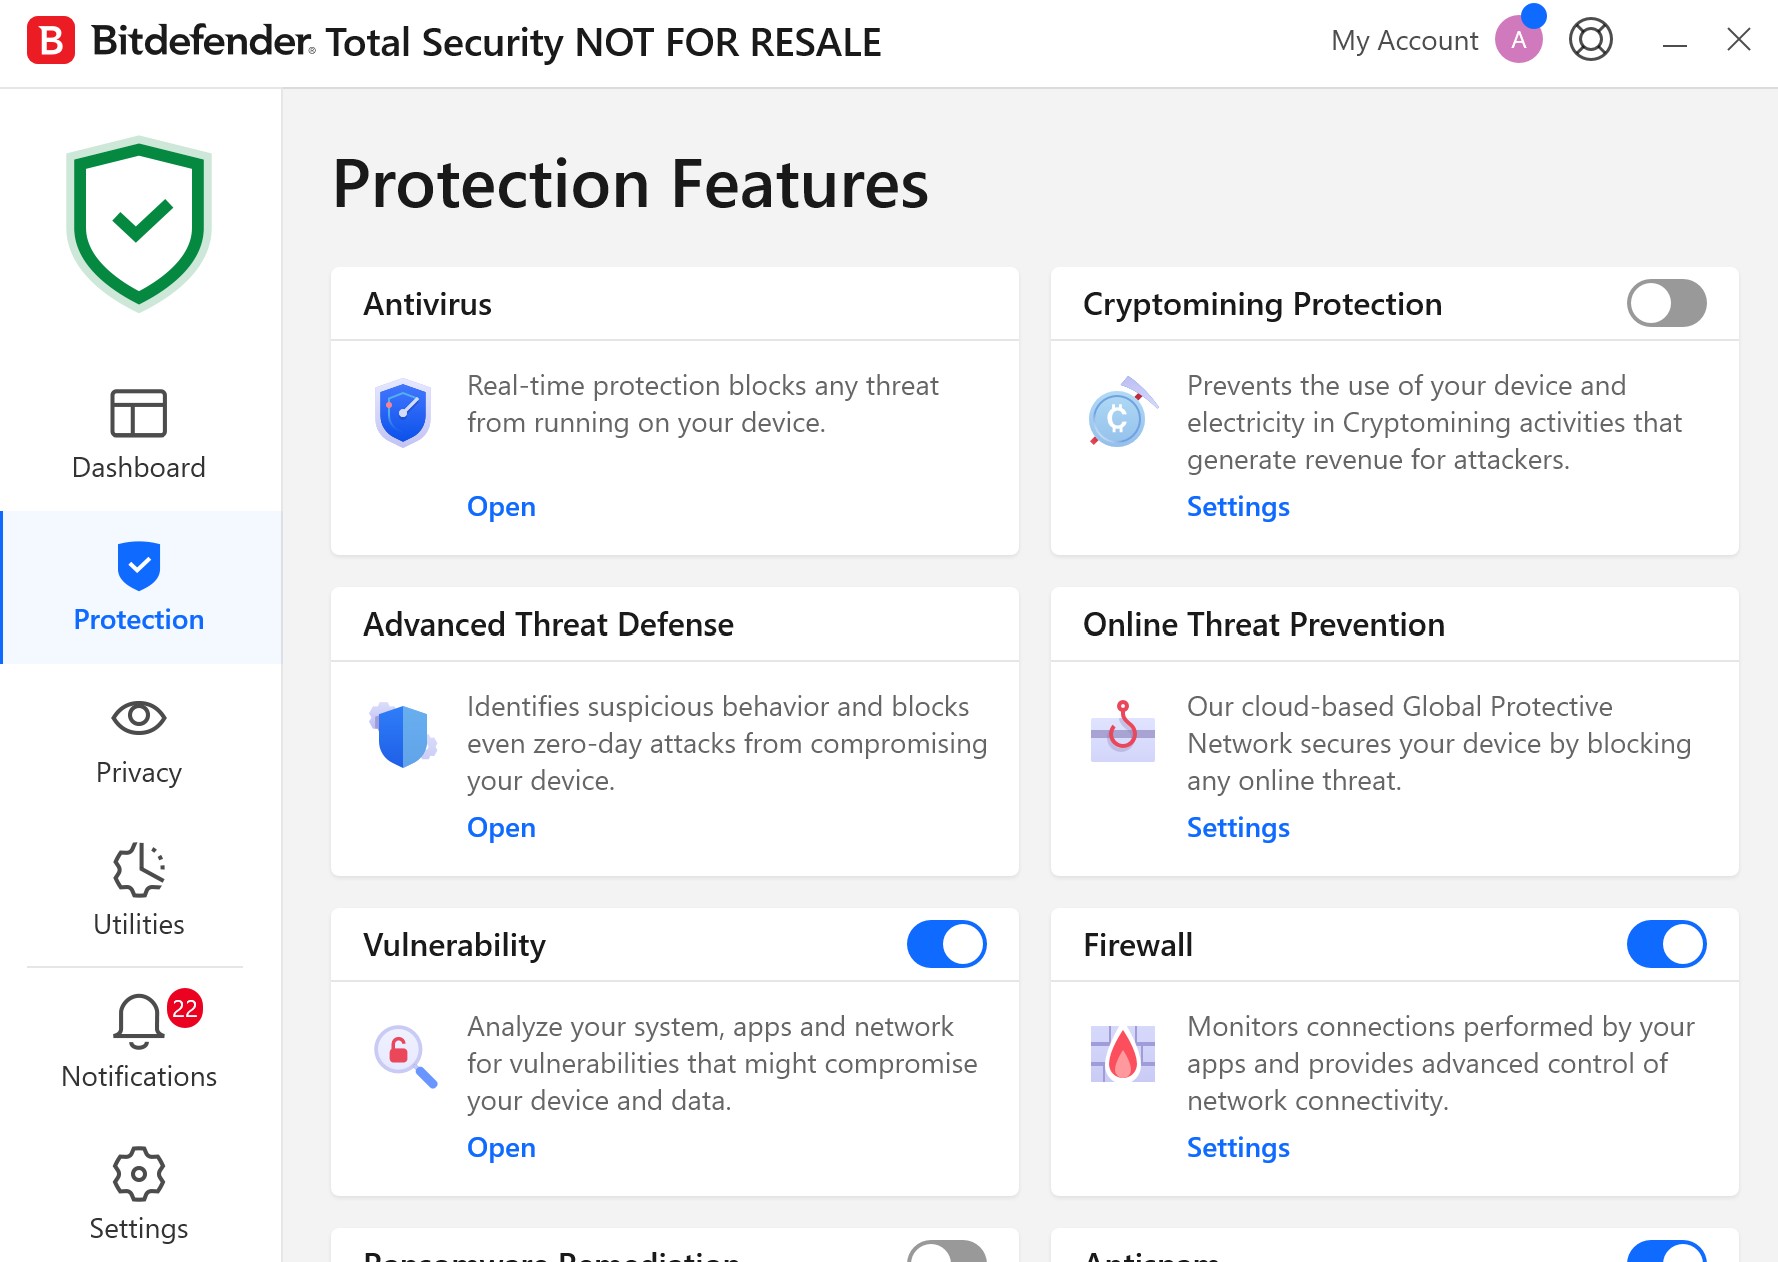Screen dimensions: 1778x1262
Task: Open the Notifications bell icon
Action: (x=139, y=1021)
